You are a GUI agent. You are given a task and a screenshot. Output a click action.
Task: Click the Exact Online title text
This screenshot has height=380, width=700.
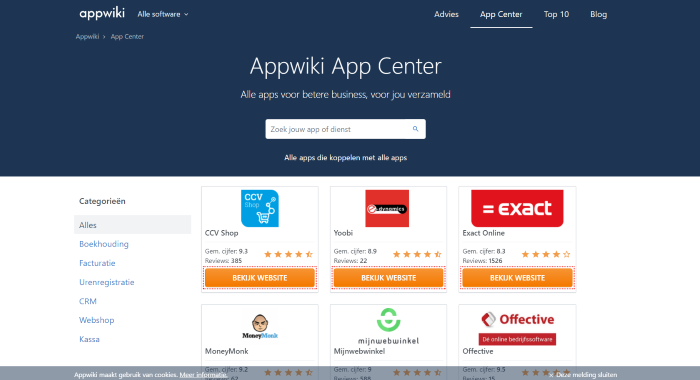click(x=483, y=233)
